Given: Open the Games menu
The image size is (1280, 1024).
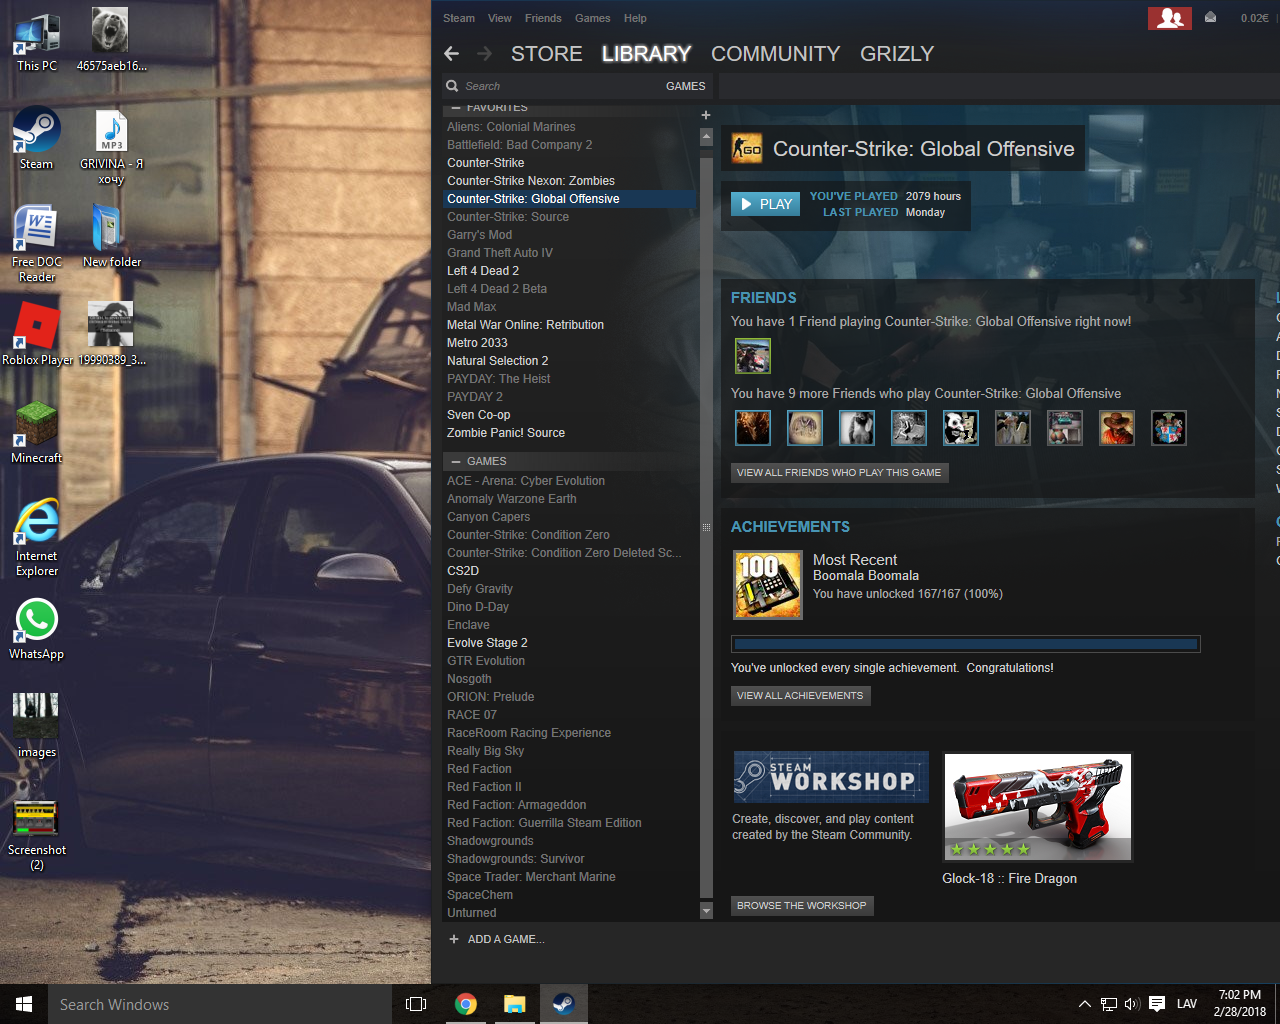Looking at the screenshot, I should 592,18.
